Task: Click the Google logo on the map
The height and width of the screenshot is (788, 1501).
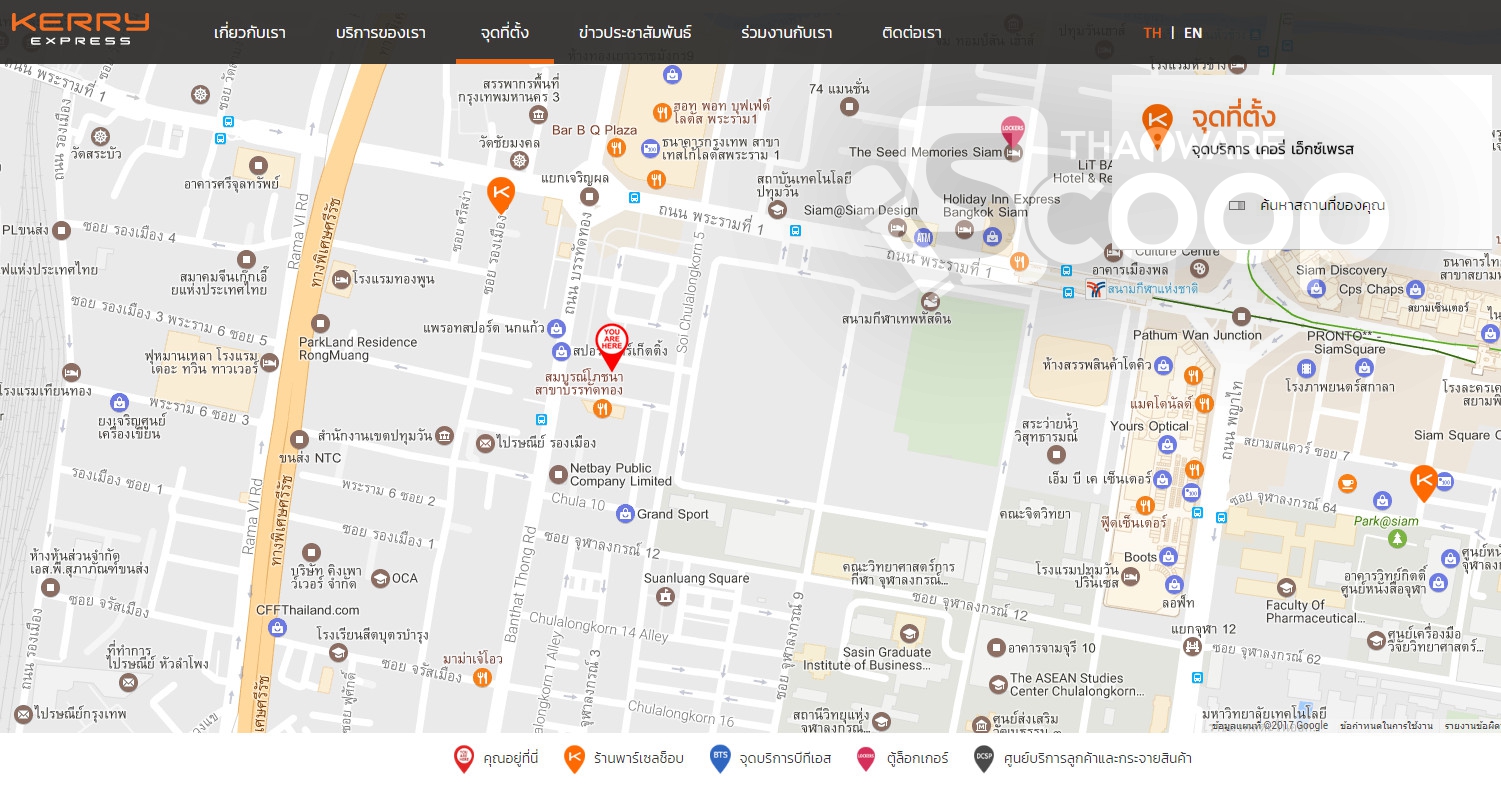Action: [x=1313, y=725]
